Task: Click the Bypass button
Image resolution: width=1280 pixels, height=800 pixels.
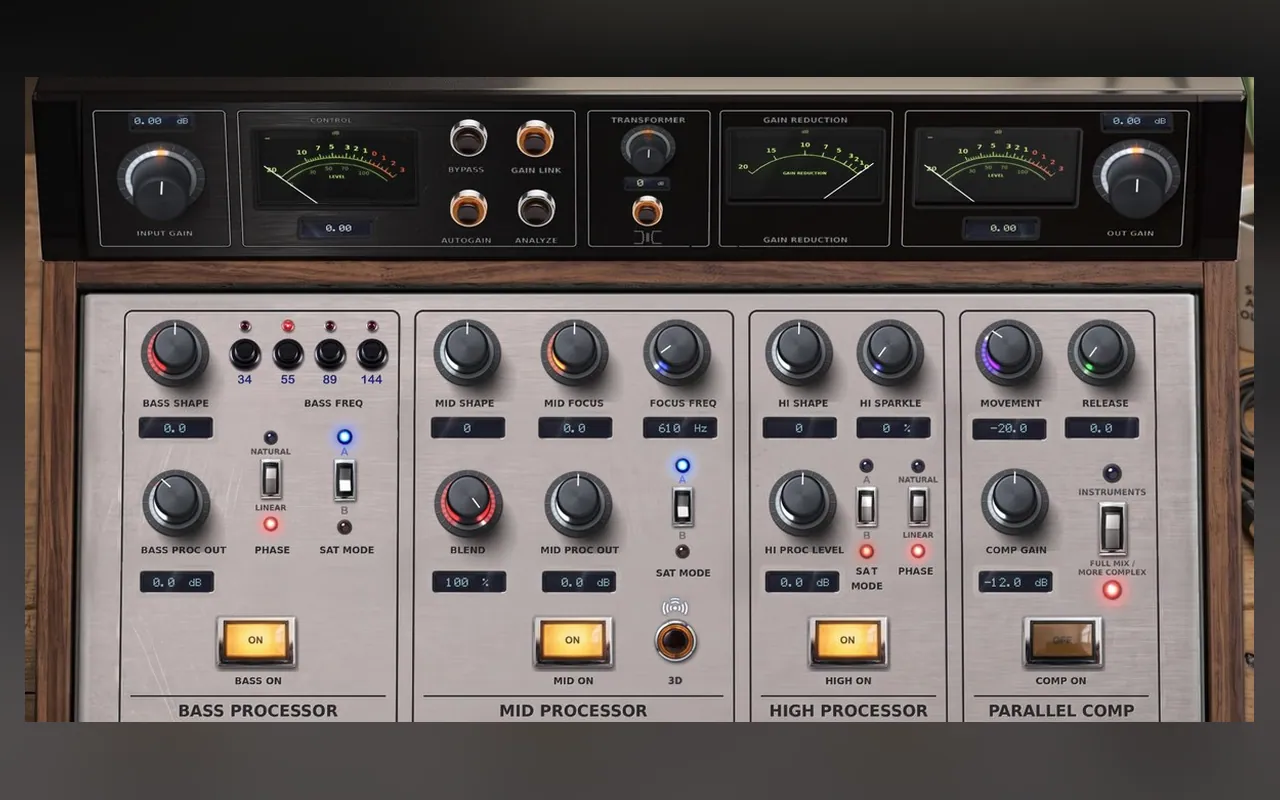Action: (466, 139)
